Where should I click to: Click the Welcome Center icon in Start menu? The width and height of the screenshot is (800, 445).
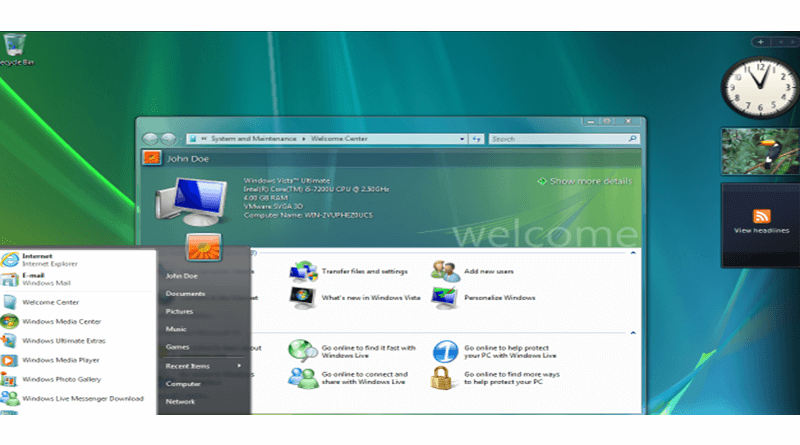10,302
